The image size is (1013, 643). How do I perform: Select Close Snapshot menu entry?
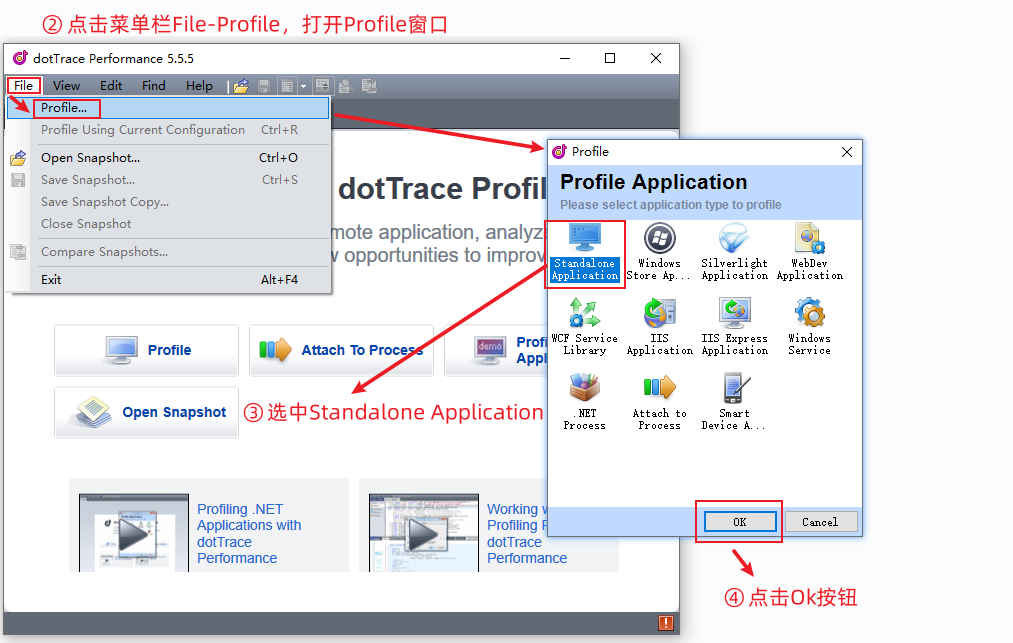pyautogui.click(x=168, y=224)
